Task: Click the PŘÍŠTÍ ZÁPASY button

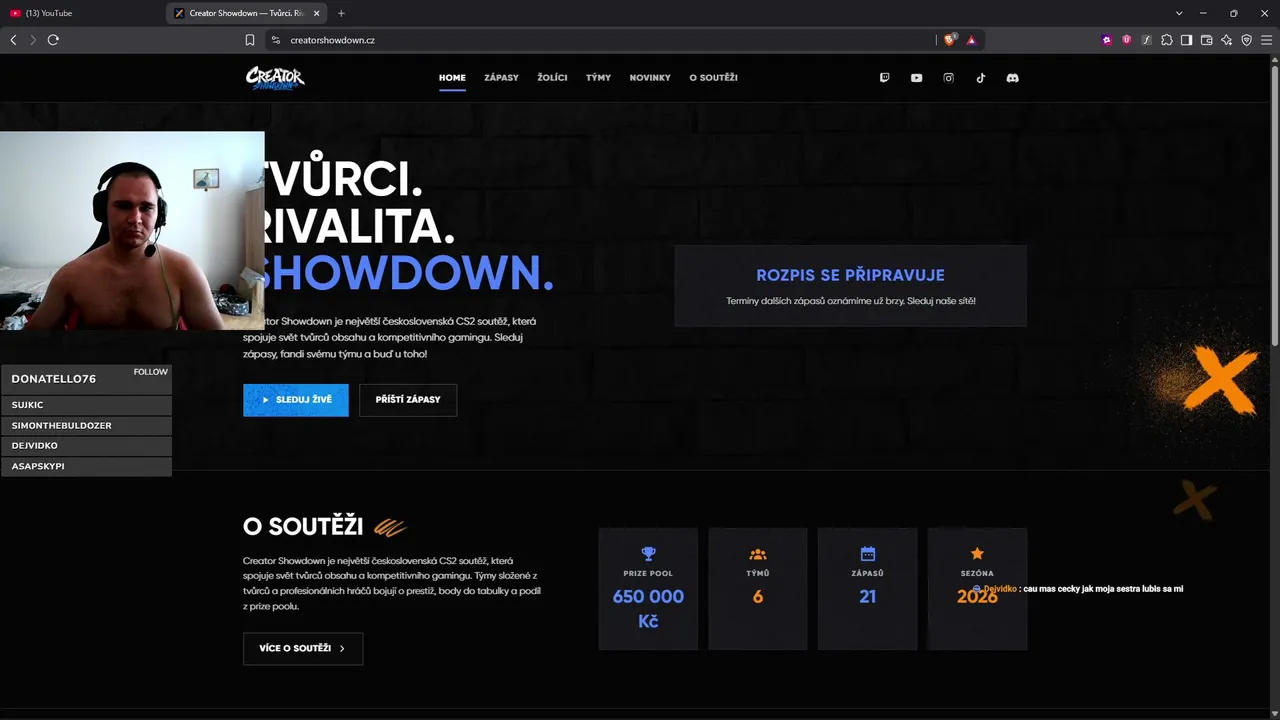Action: [408, 400]
